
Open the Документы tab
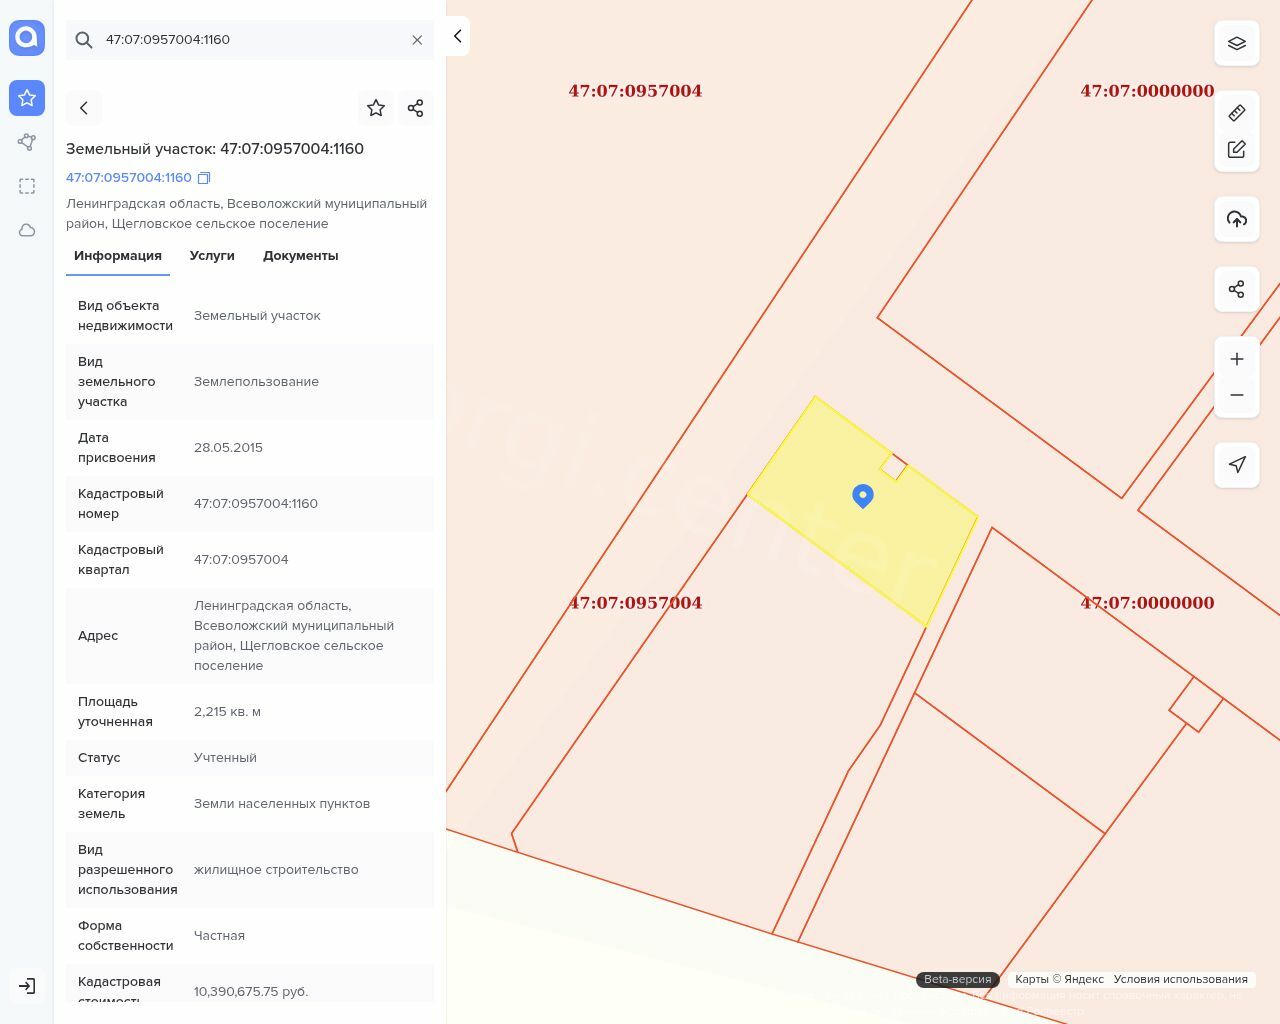pos(300,256)
